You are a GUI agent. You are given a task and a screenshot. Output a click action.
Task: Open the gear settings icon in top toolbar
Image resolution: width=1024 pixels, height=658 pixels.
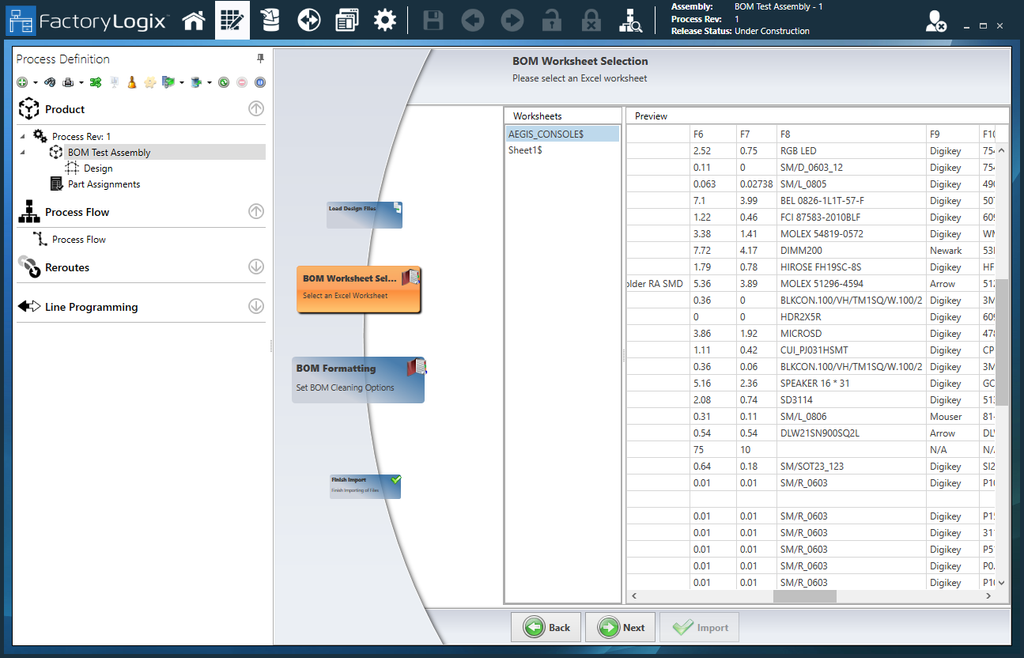tap(385, 20)
